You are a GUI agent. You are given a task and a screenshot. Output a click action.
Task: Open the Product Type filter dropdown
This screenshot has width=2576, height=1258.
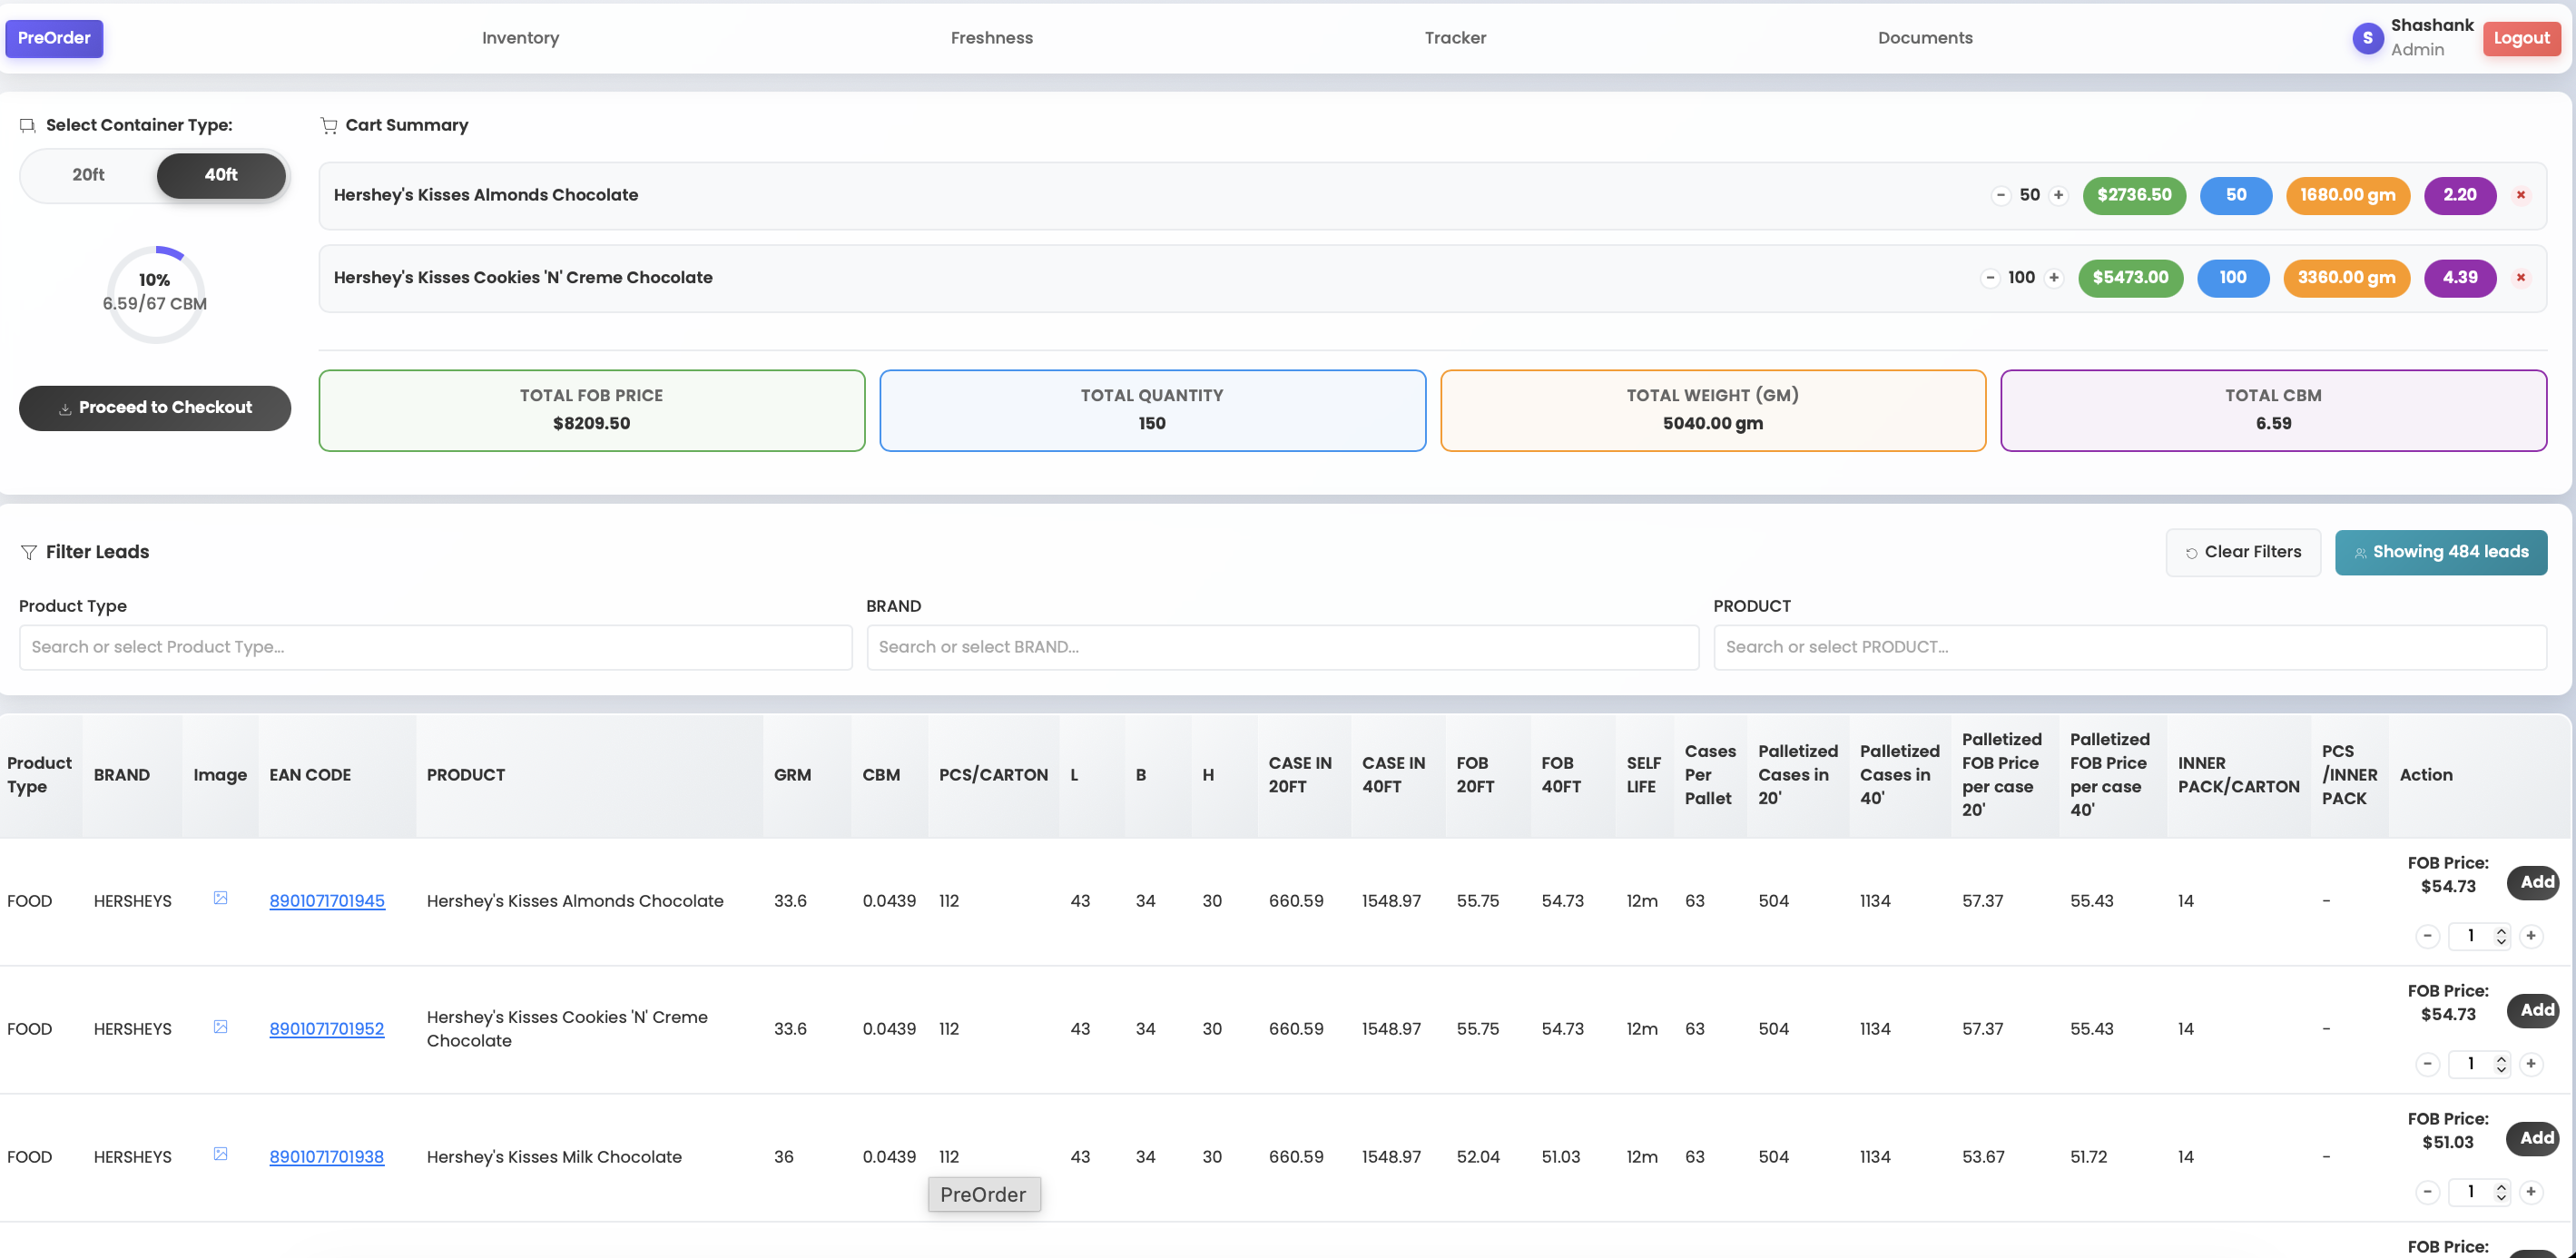435,647
